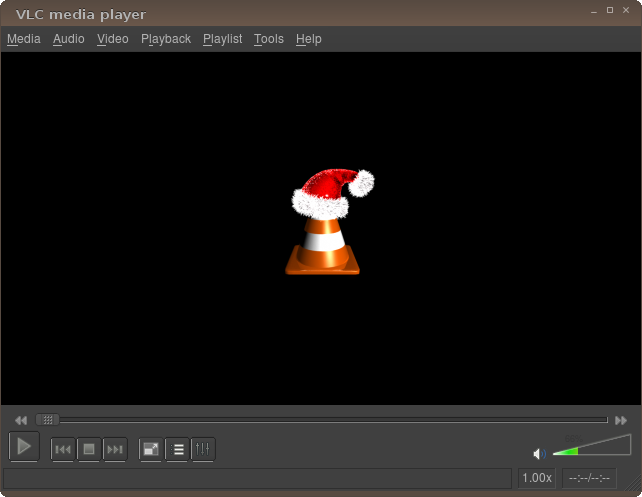This screenshot has height=497, width=642.
Task: Click the 1.00x playback speed label
Action: 537,478
